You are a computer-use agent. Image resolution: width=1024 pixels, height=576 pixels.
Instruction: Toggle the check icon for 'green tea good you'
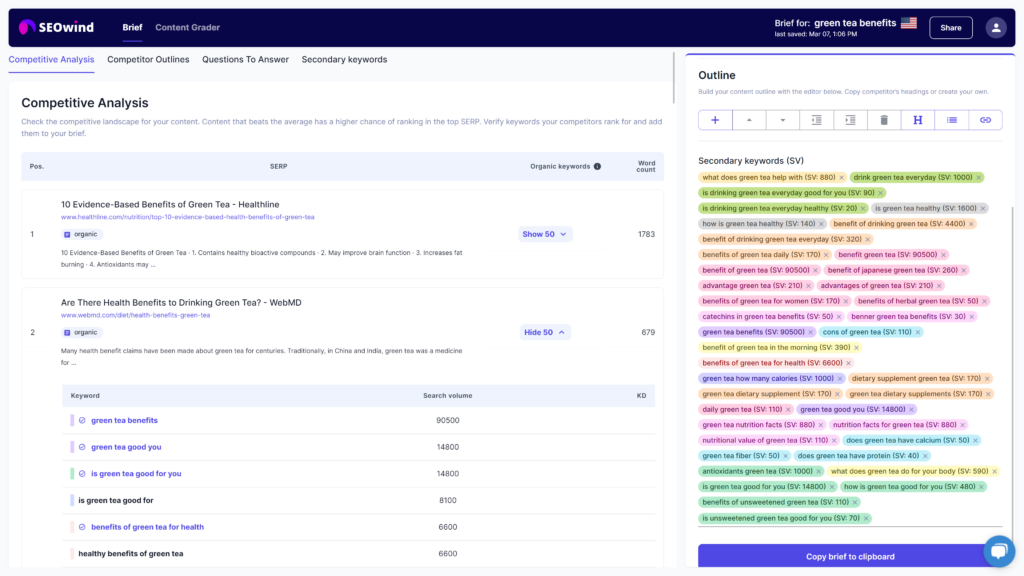(82, 447)
